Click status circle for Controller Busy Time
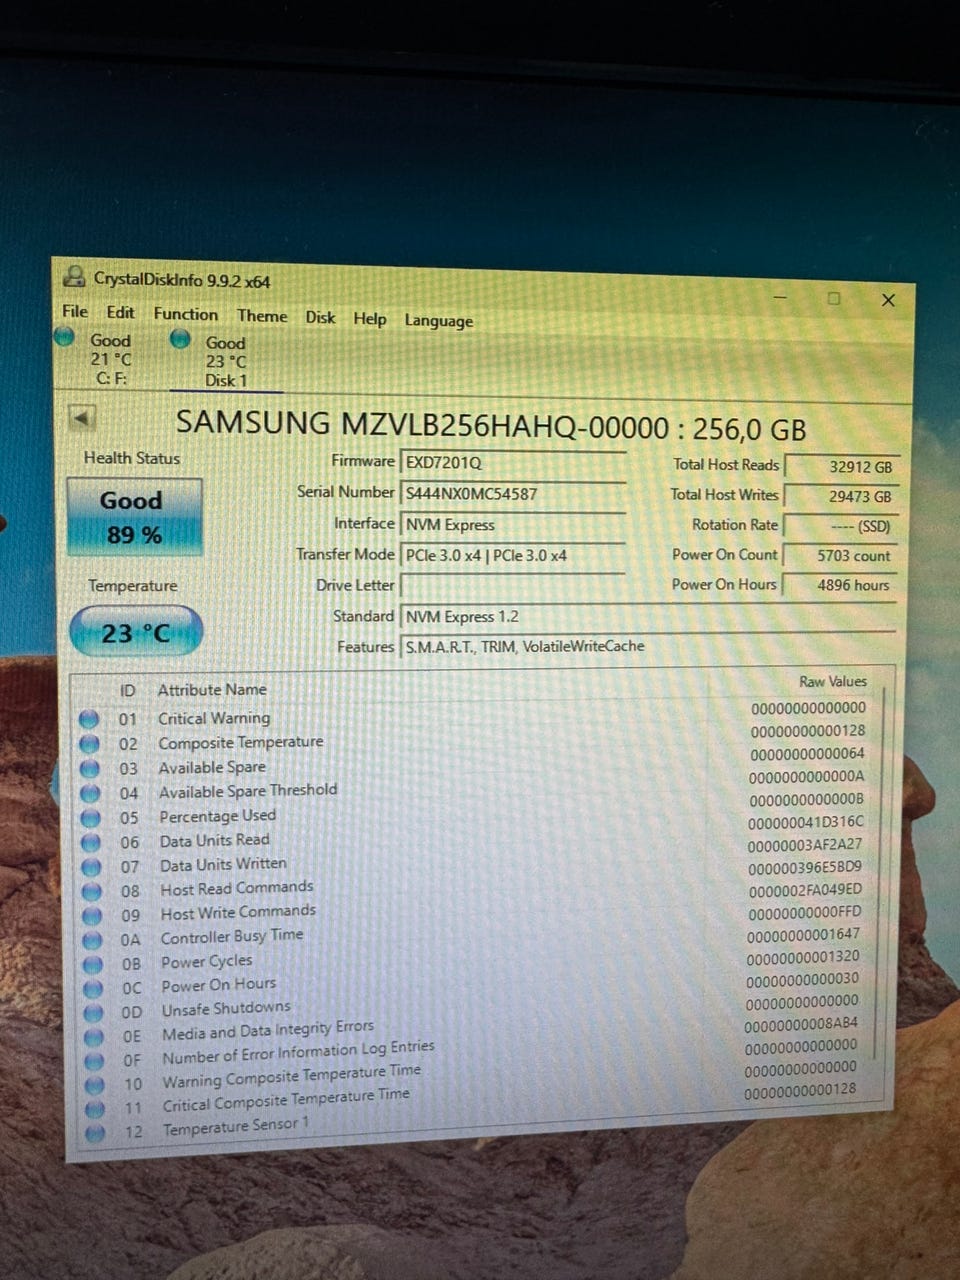This screenshot has height=1280, width=960. coord(93,940)
